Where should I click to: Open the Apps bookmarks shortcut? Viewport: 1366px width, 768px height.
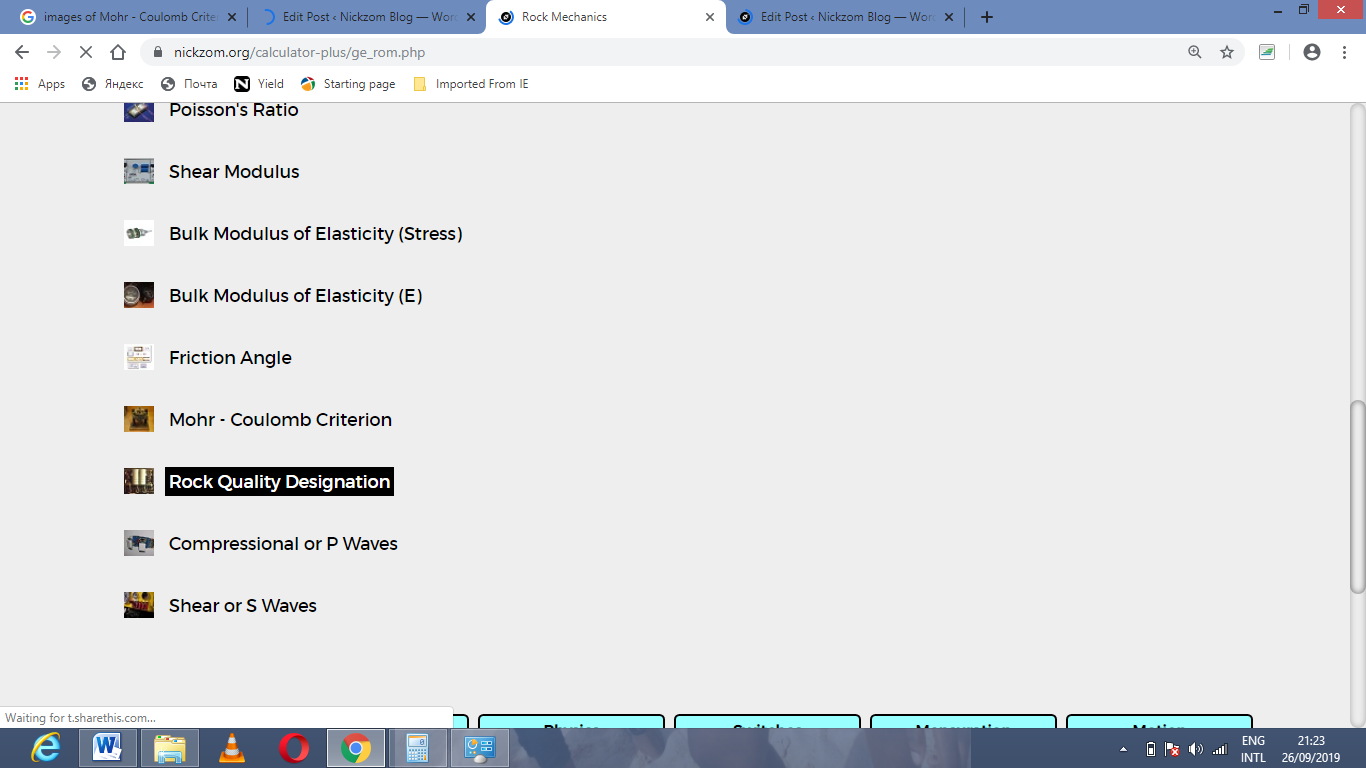[x=40, y=84]
